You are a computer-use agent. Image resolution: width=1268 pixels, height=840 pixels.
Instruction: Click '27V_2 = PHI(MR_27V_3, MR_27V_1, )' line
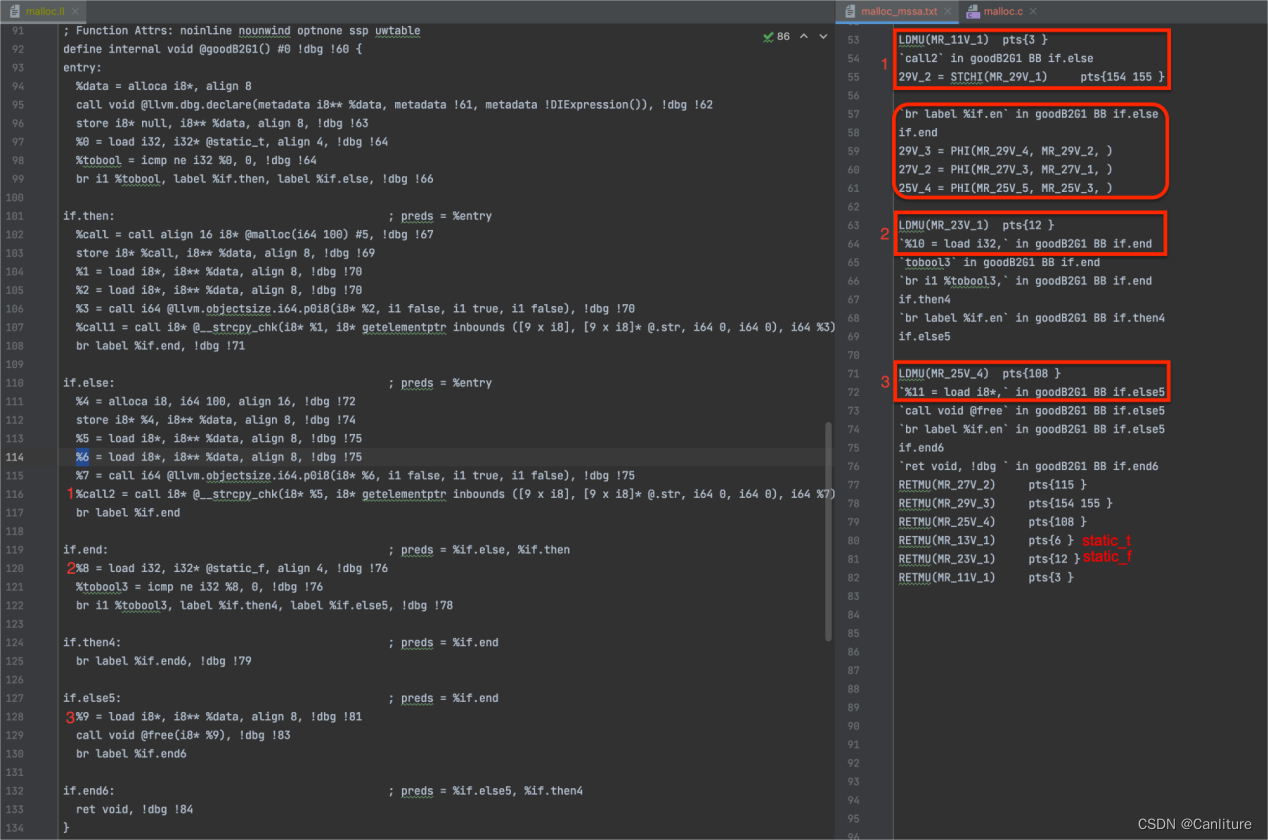coord(1005,170)
